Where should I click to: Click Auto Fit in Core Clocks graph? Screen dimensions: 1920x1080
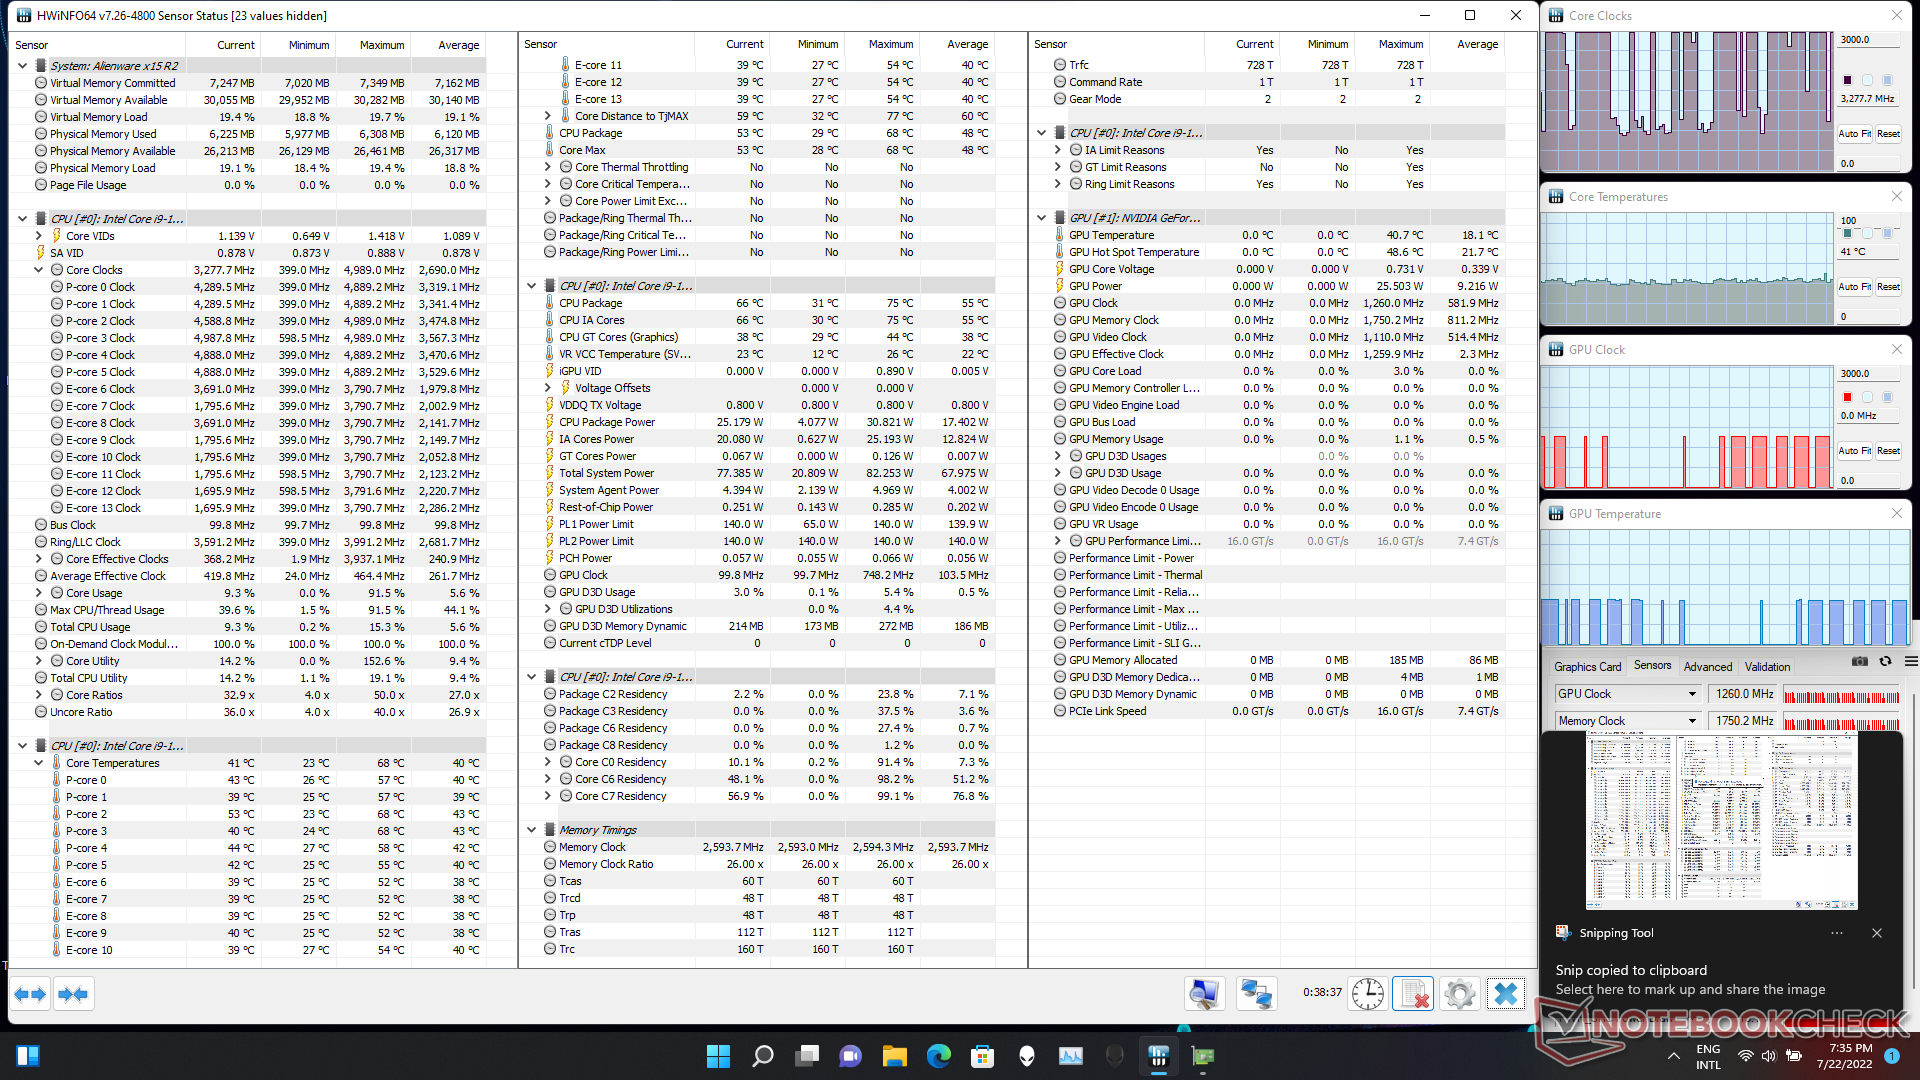(1854, 134)
